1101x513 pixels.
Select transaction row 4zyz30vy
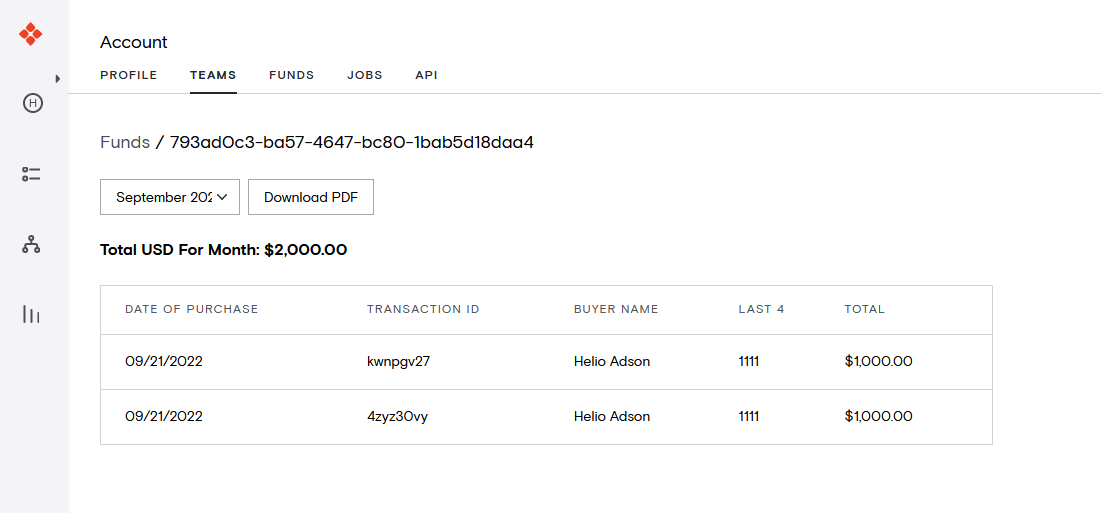click(546, 417)
